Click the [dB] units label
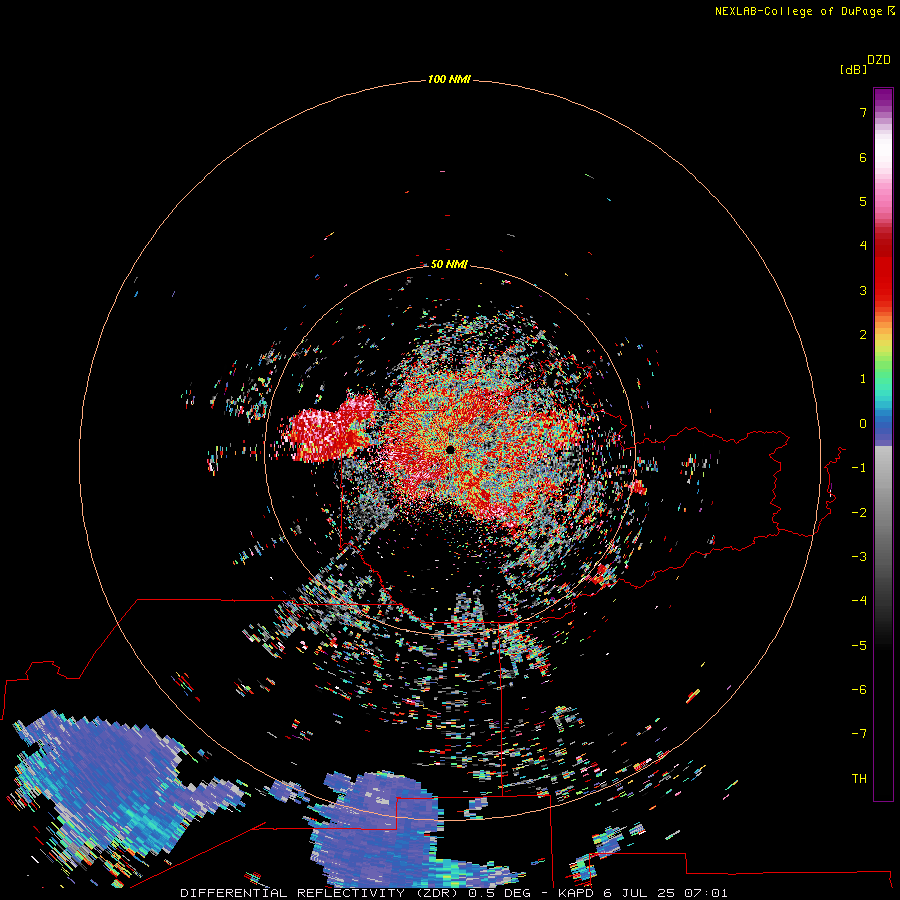 pyautogui.click(x=853, y=69)
